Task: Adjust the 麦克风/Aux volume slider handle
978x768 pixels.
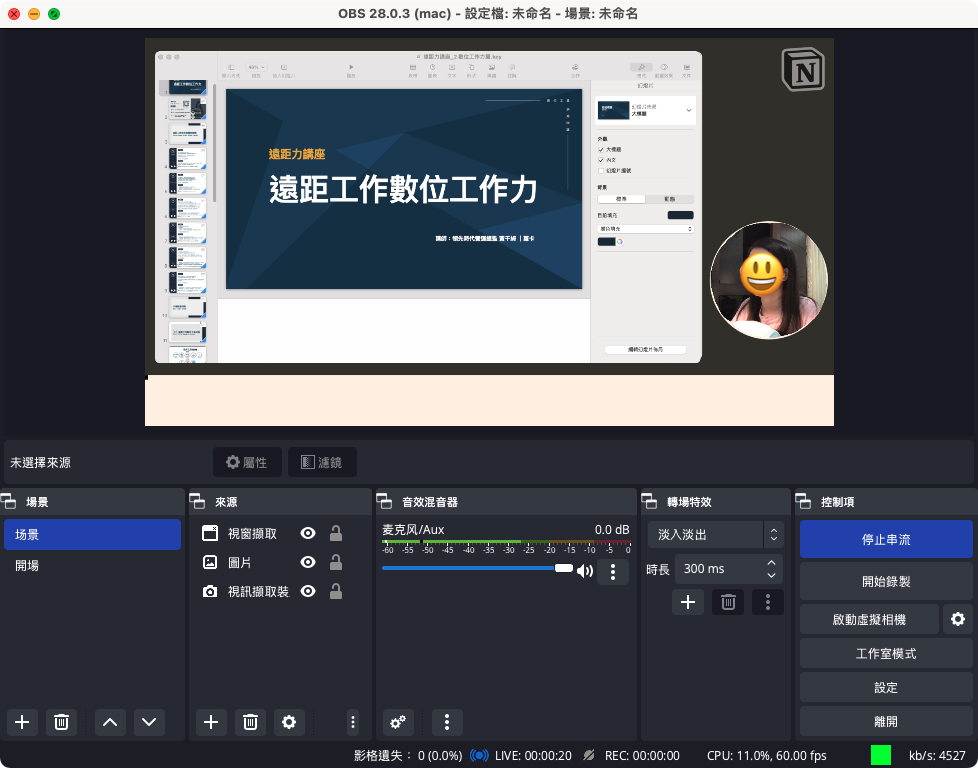Action: tap(564, 568)
